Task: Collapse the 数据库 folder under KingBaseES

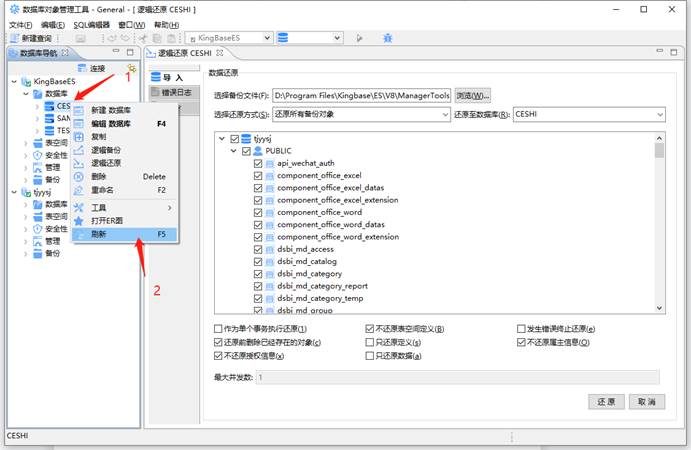Action: [26, 94]
